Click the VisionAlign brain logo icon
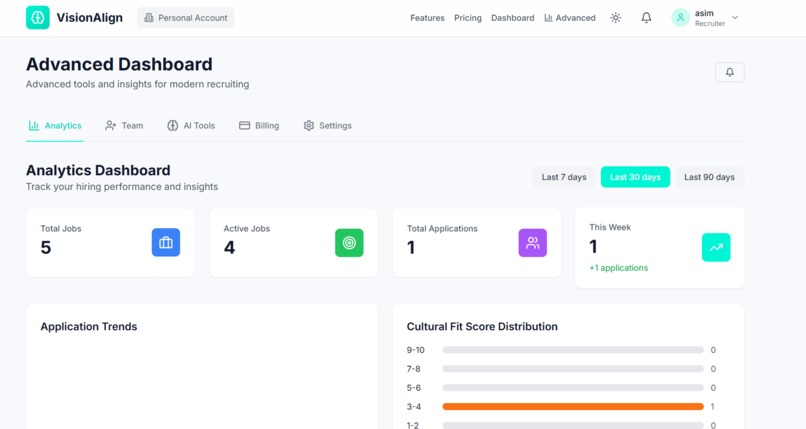Screen dimensions: 806x429 click(38, 17)
